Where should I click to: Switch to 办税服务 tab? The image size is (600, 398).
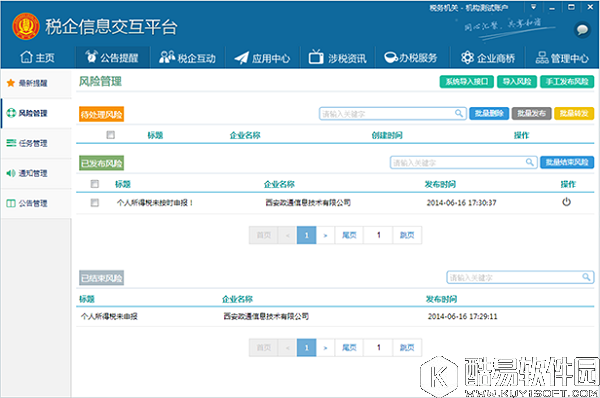click(411, 58)
